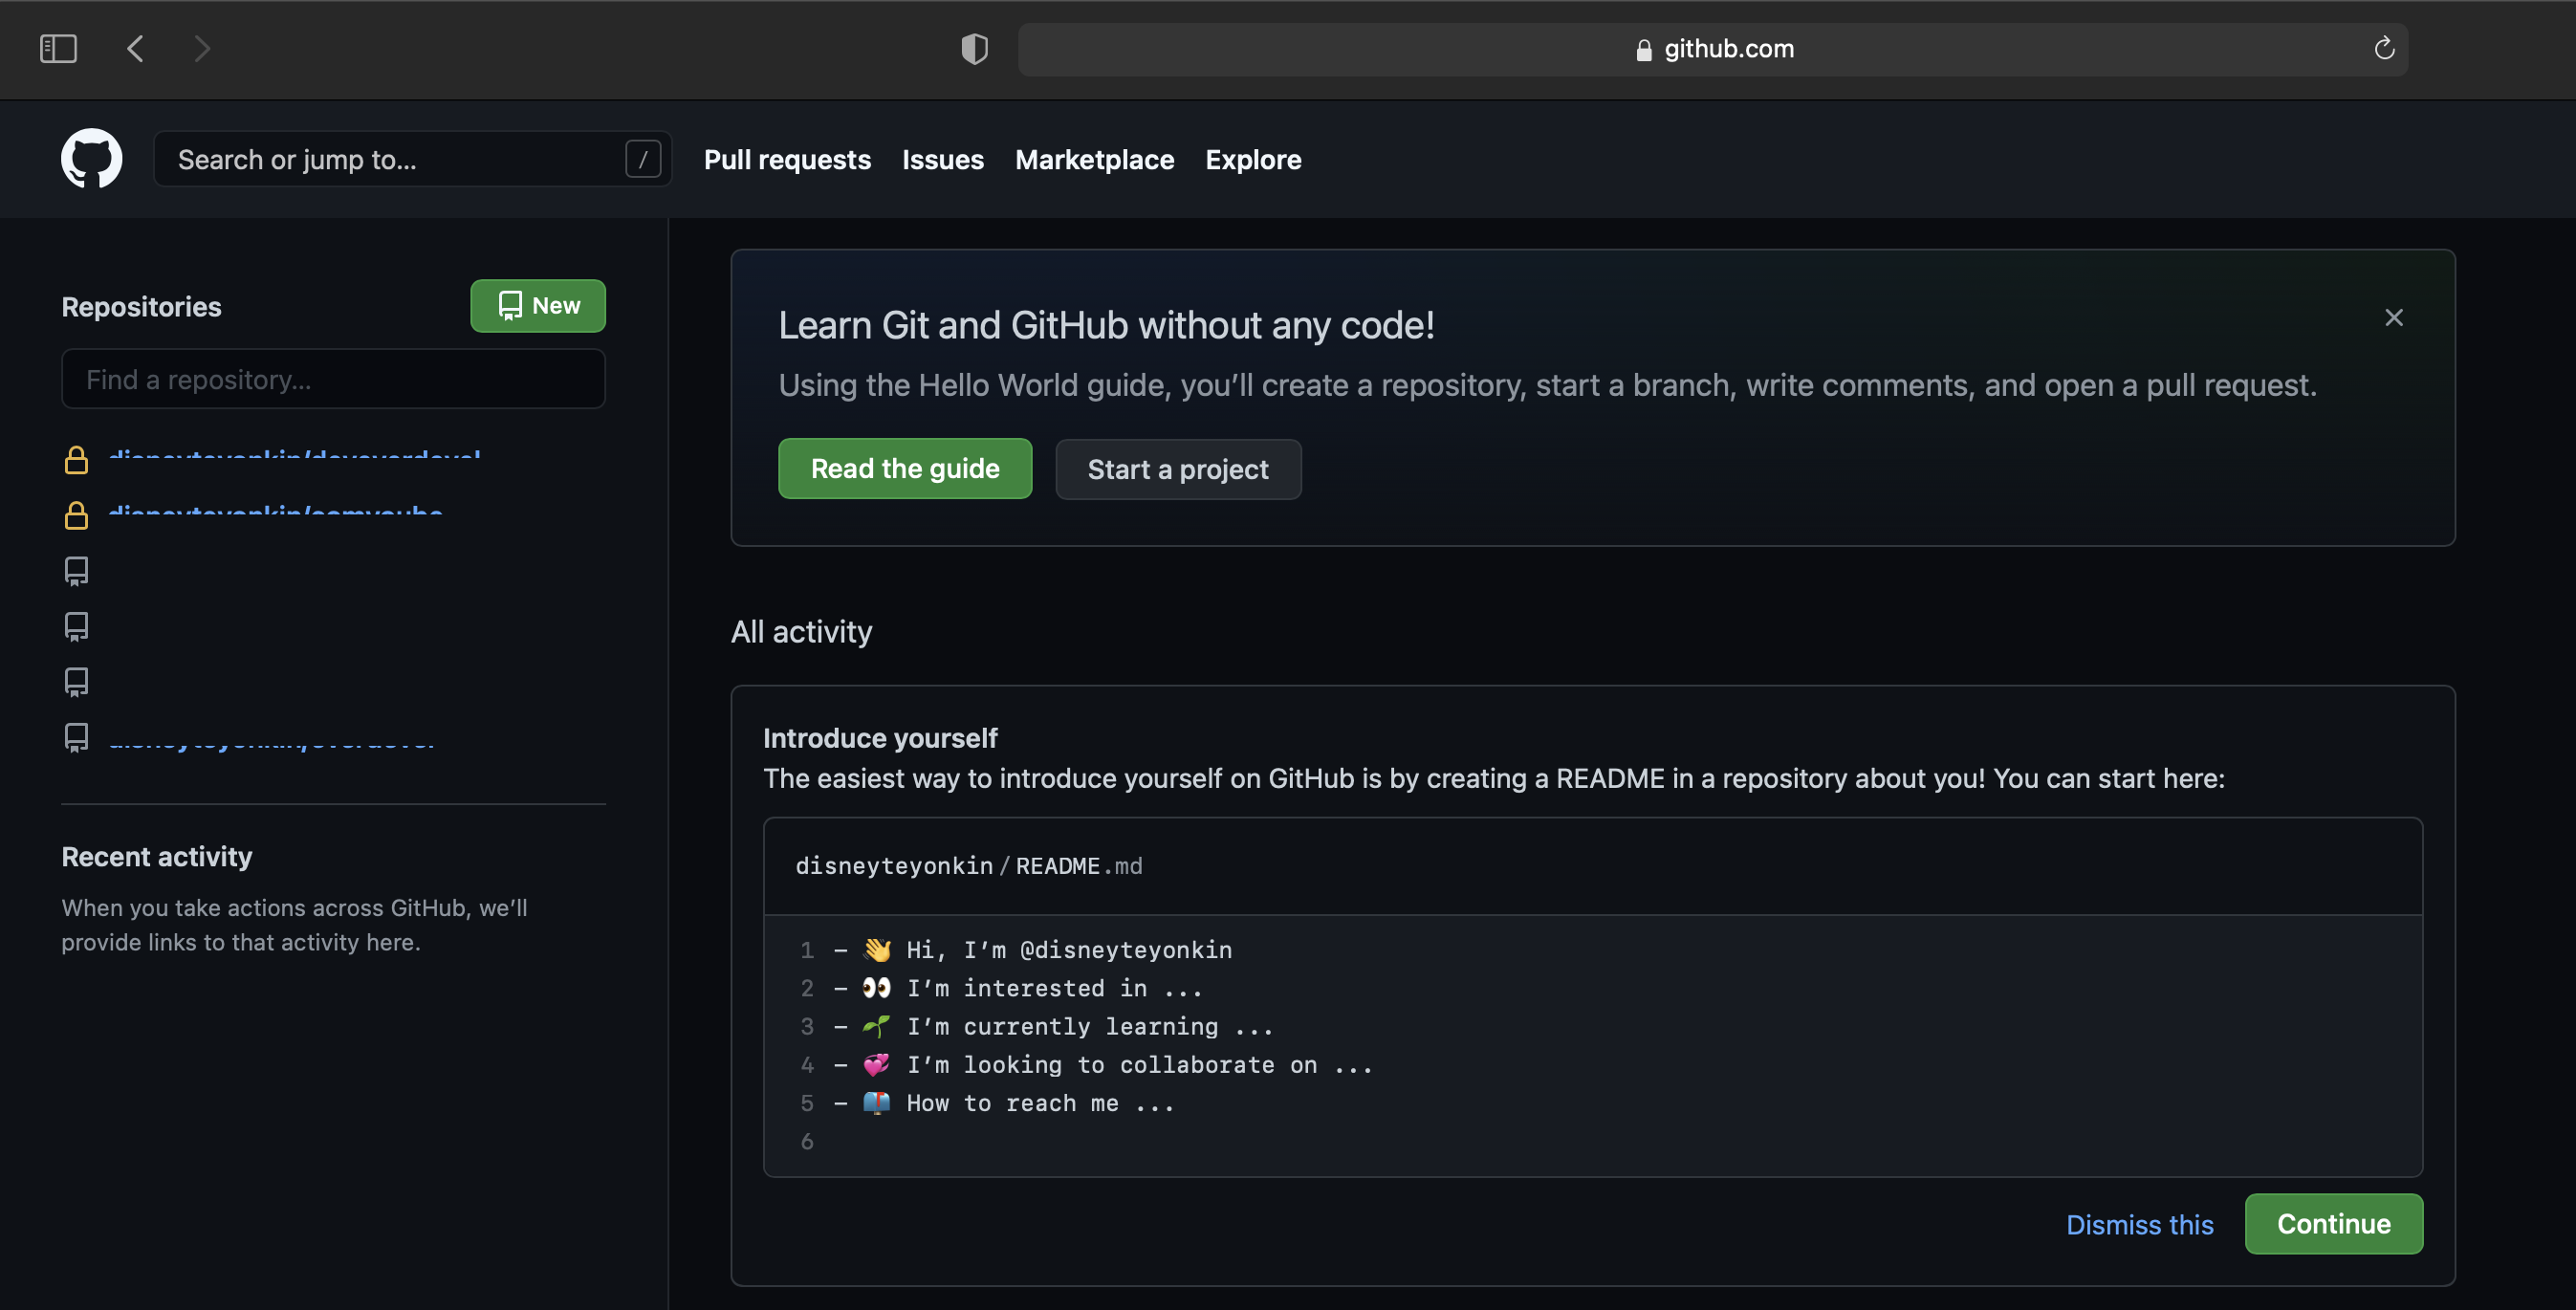Viewport: 2576px width, 1310px height.
Task: Click the seedling emoji on line 3
Action: pyautogui.click(x=876, y=1026)
